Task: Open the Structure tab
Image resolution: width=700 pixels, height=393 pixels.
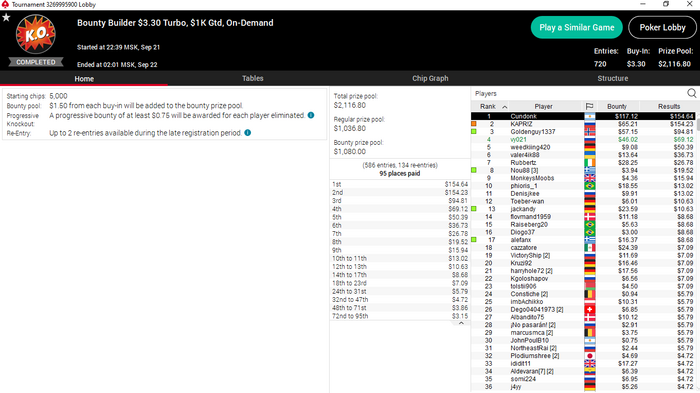Action: point(612,78)
